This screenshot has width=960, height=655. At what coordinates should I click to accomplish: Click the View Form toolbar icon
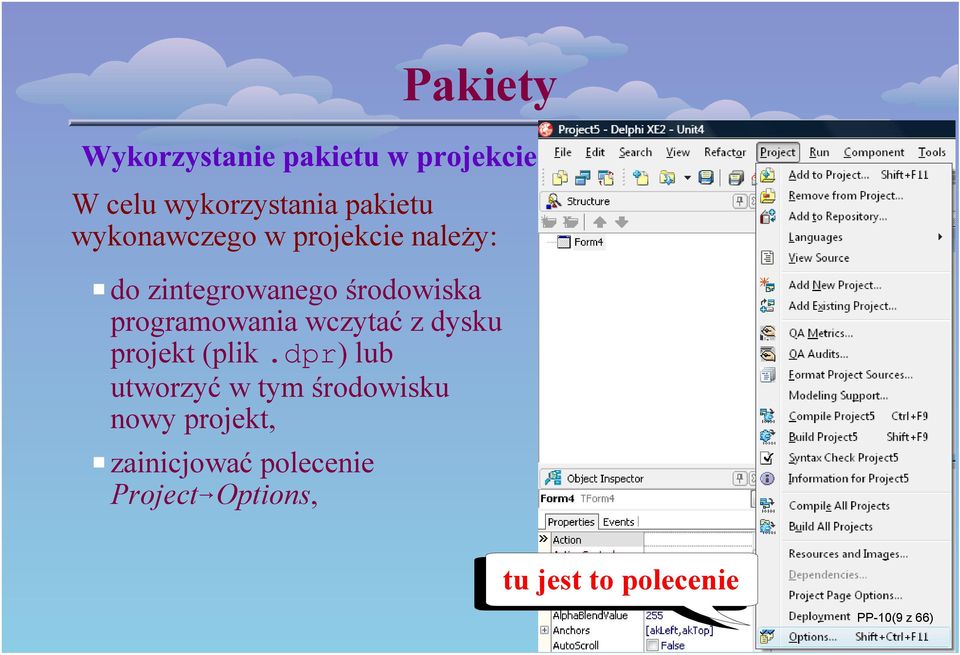pos(582,178)
